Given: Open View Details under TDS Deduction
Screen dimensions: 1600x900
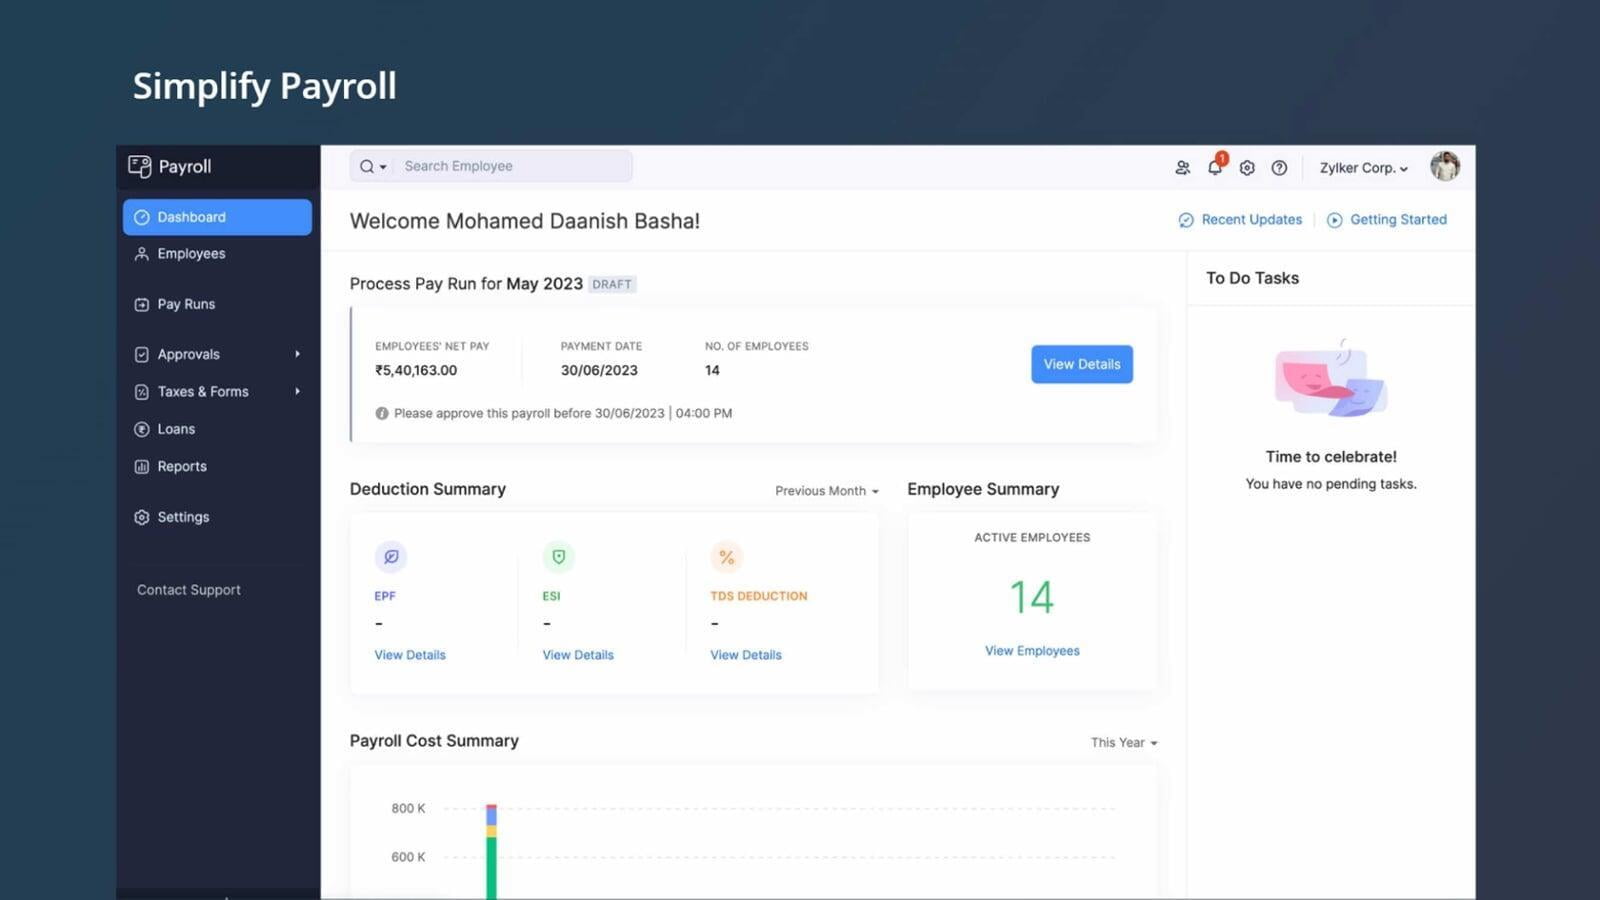Looking at the screenshot, I should [746, 655].
